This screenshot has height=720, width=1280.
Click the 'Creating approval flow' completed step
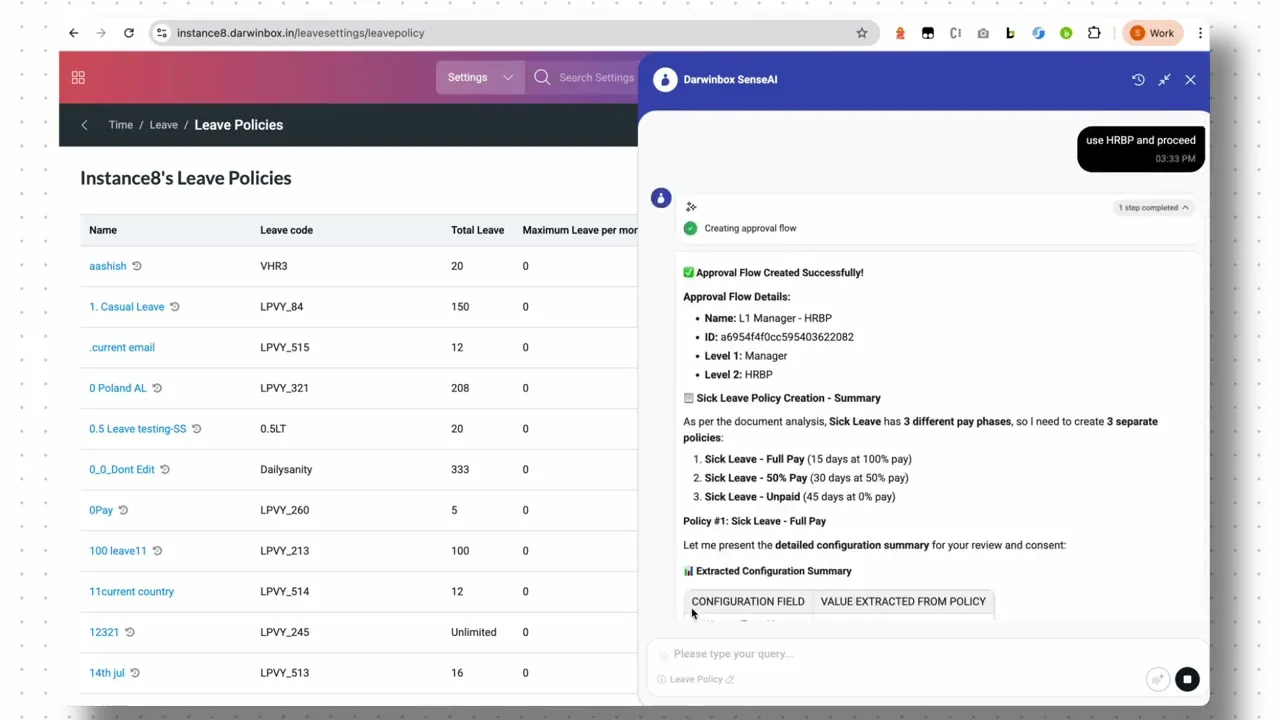tap(750, 228)
